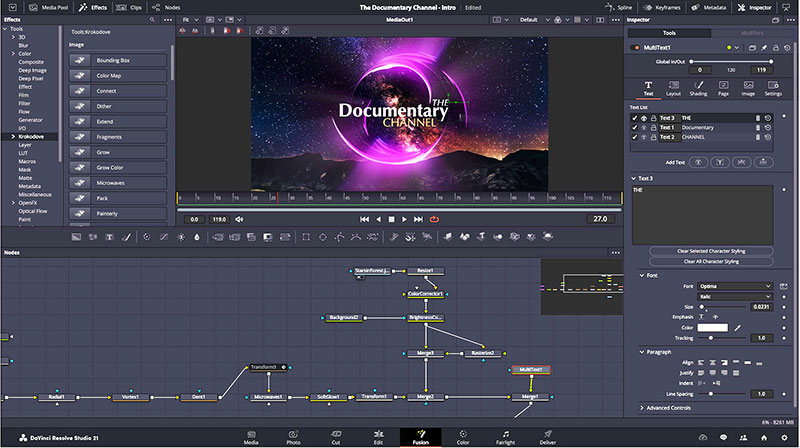Click the font Size value field

(761, 307)
